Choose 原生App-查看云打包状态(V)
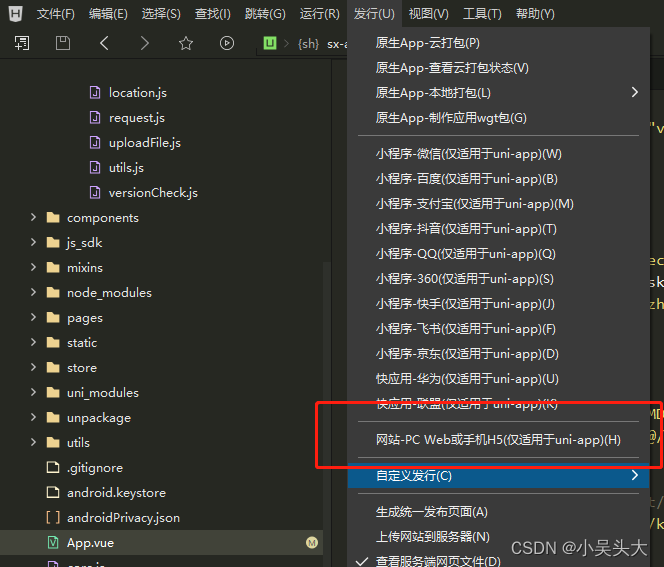This screenshot has height=567, width=664. point(498,68)
